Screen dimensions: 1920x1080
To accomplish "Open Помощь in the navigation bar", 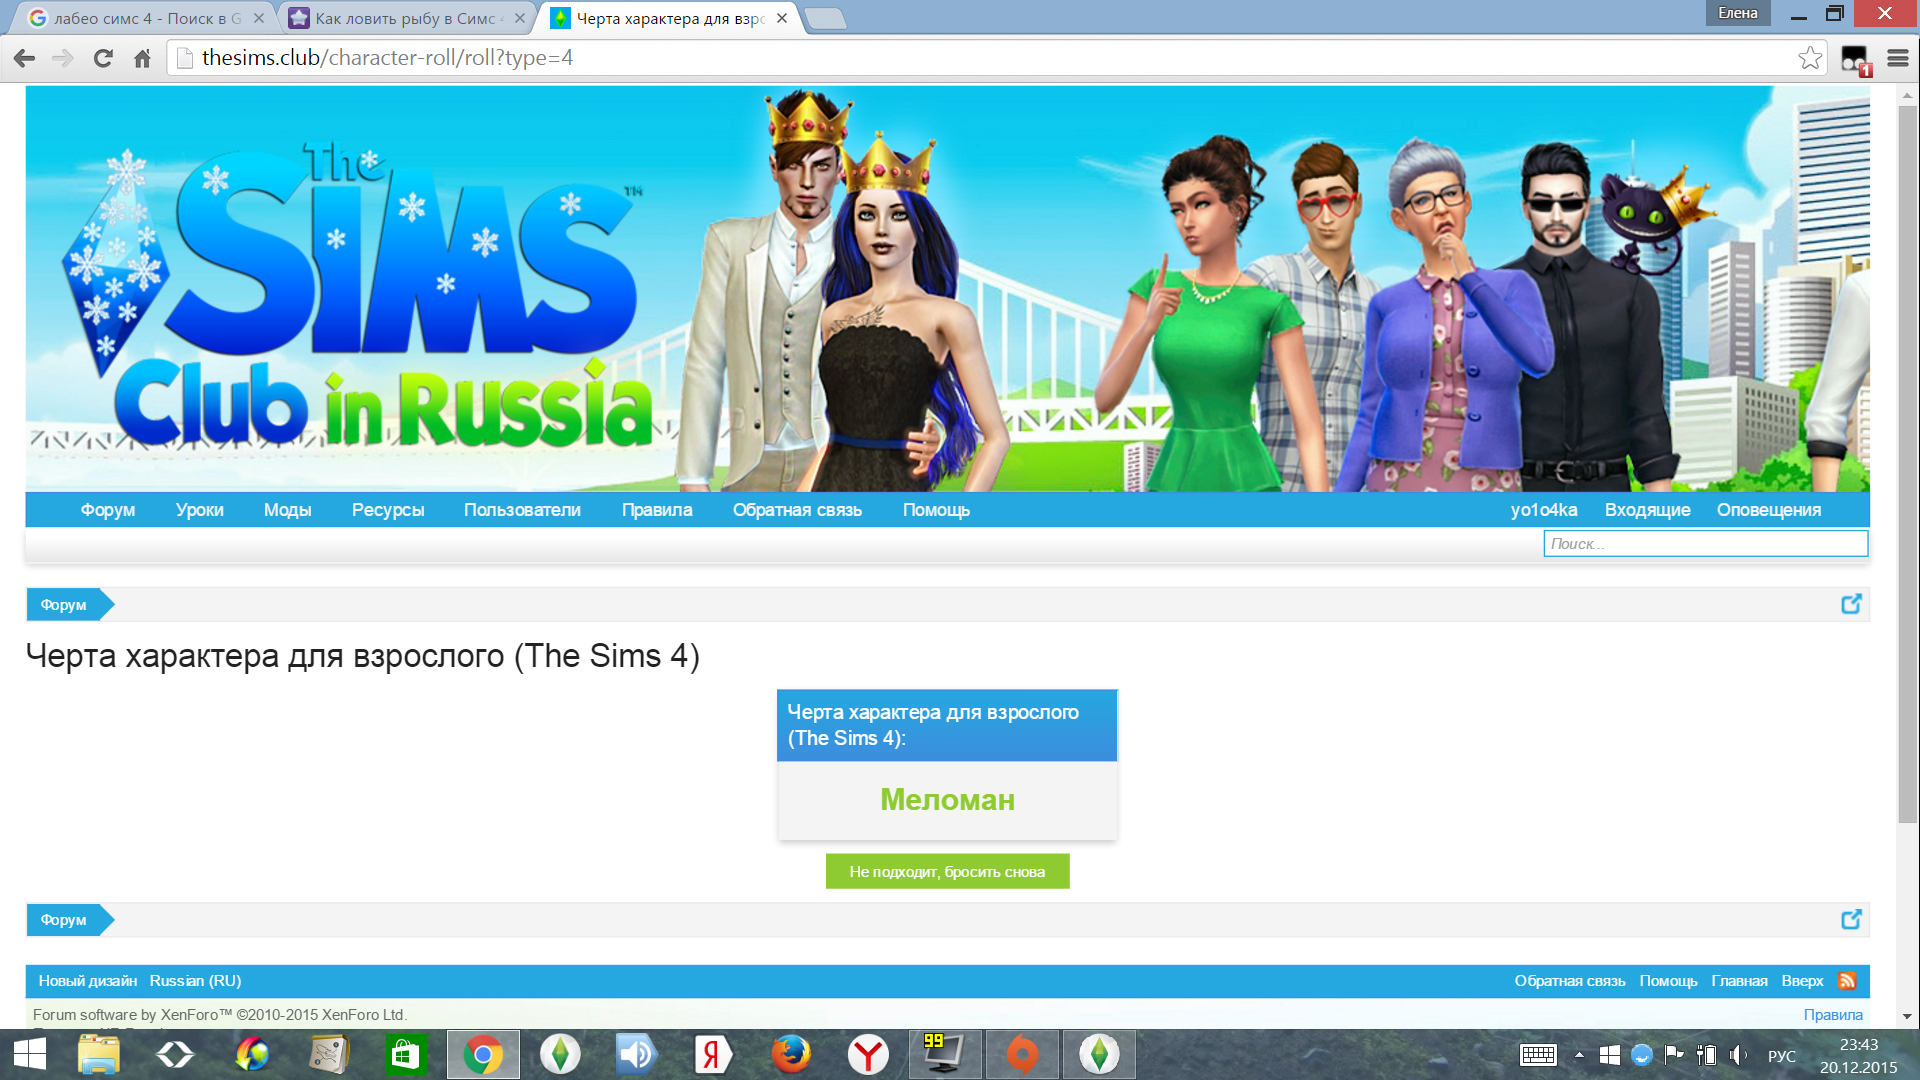I will (x=936, y=510).
